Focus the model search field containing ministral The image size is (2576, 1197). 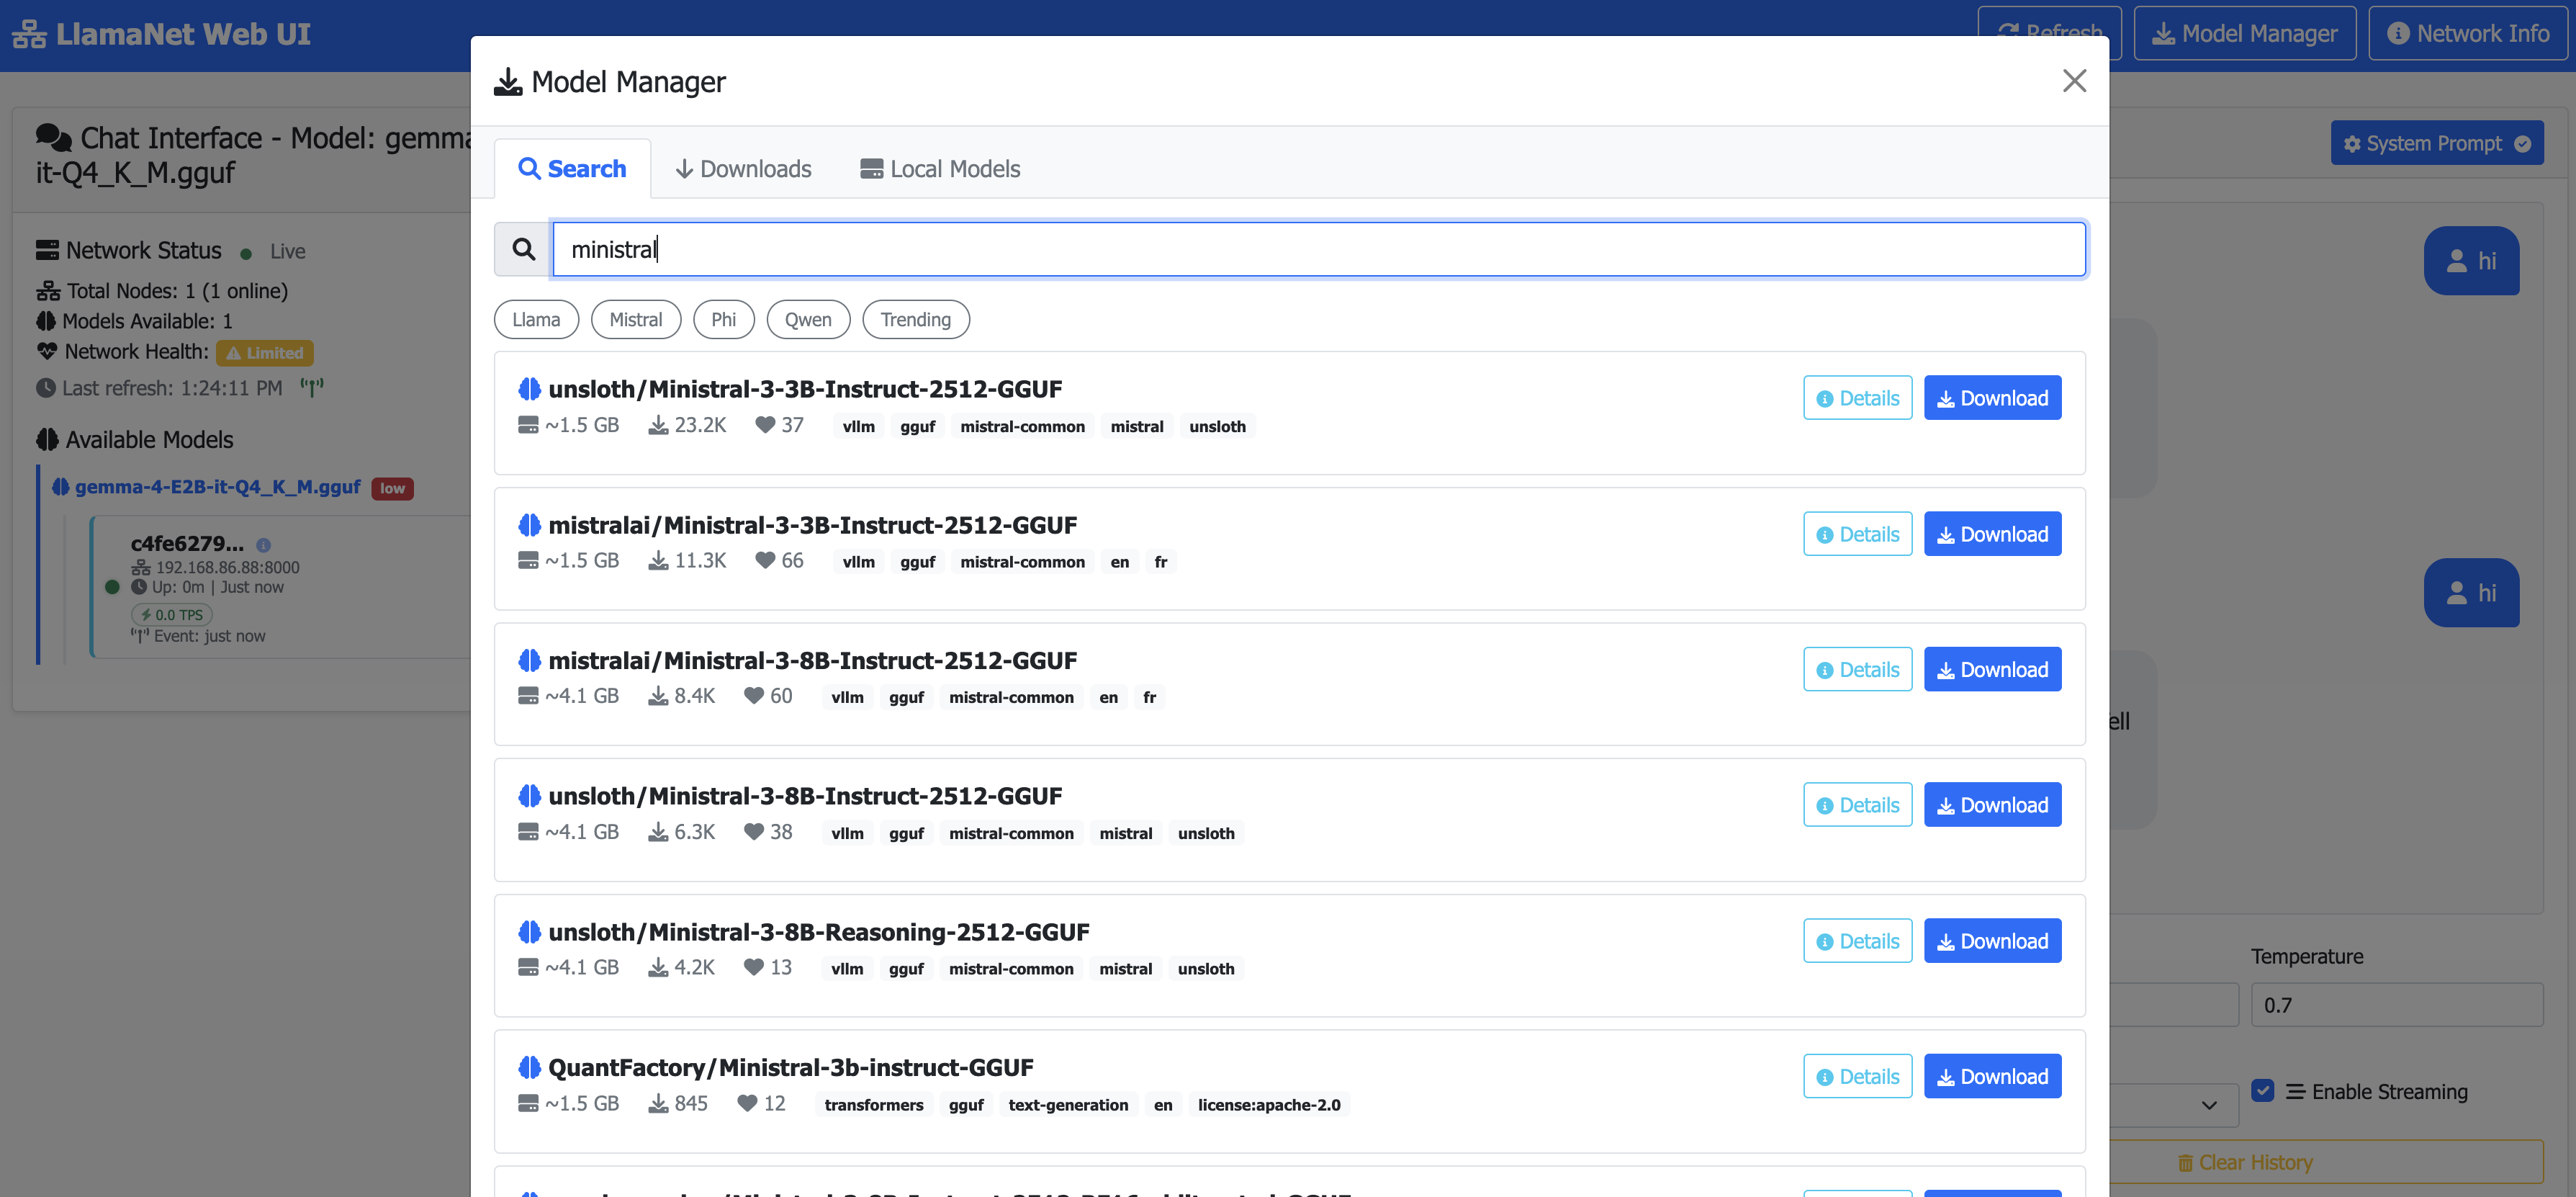point(1319,249)
